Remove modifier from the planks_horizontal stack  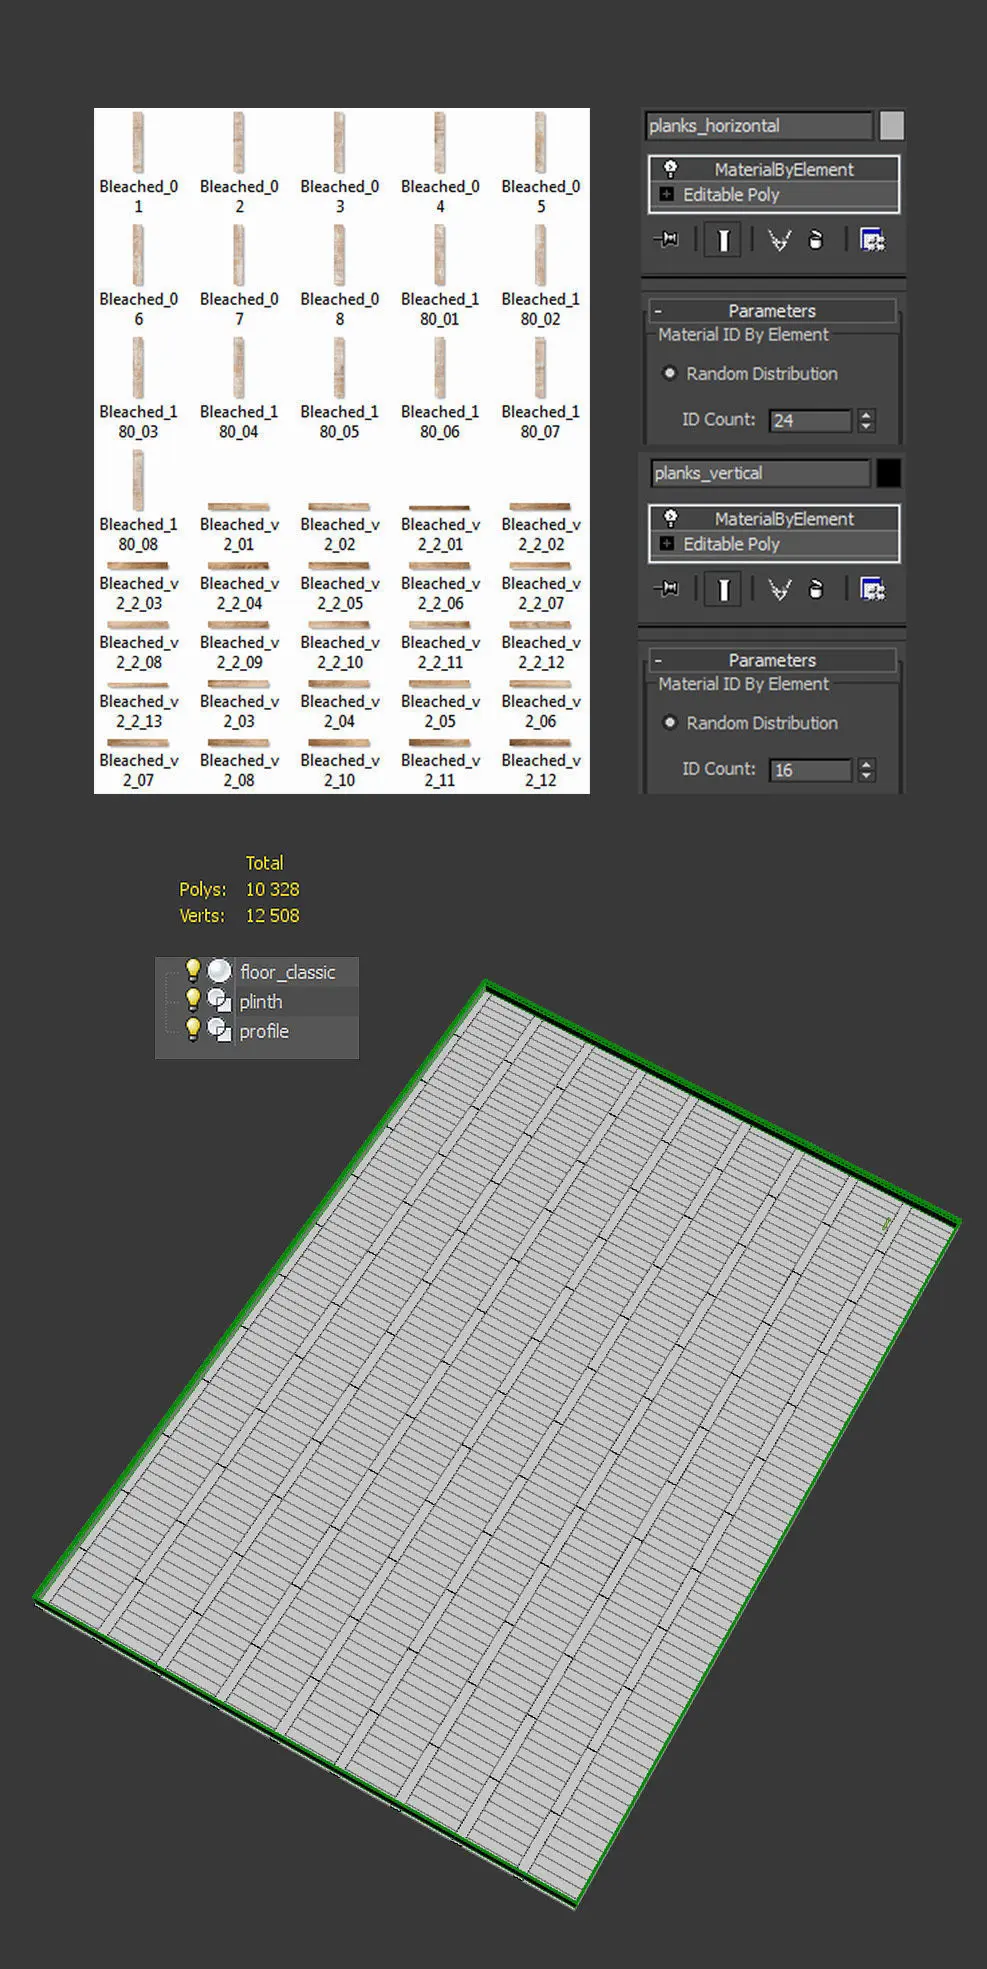(x=816, y=240)
